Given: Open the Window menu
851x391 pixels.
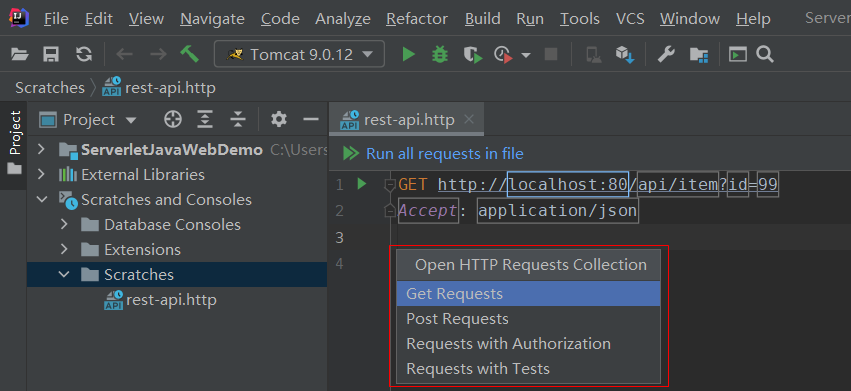Looking at the screenshot, I should click(690, 20).
